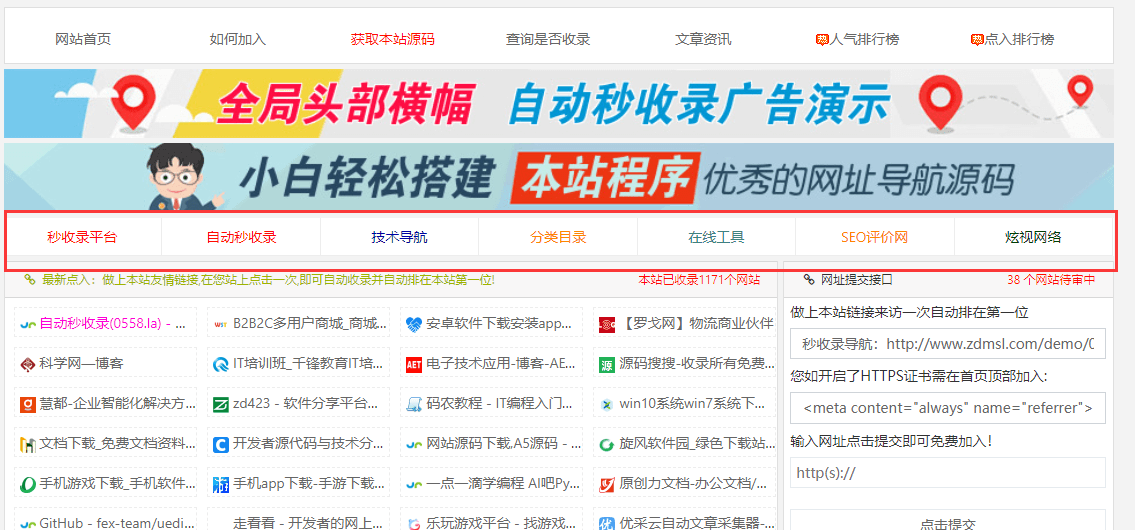
Task: Click the http(s):// URL input field
Action: click(x=947, y=472)
